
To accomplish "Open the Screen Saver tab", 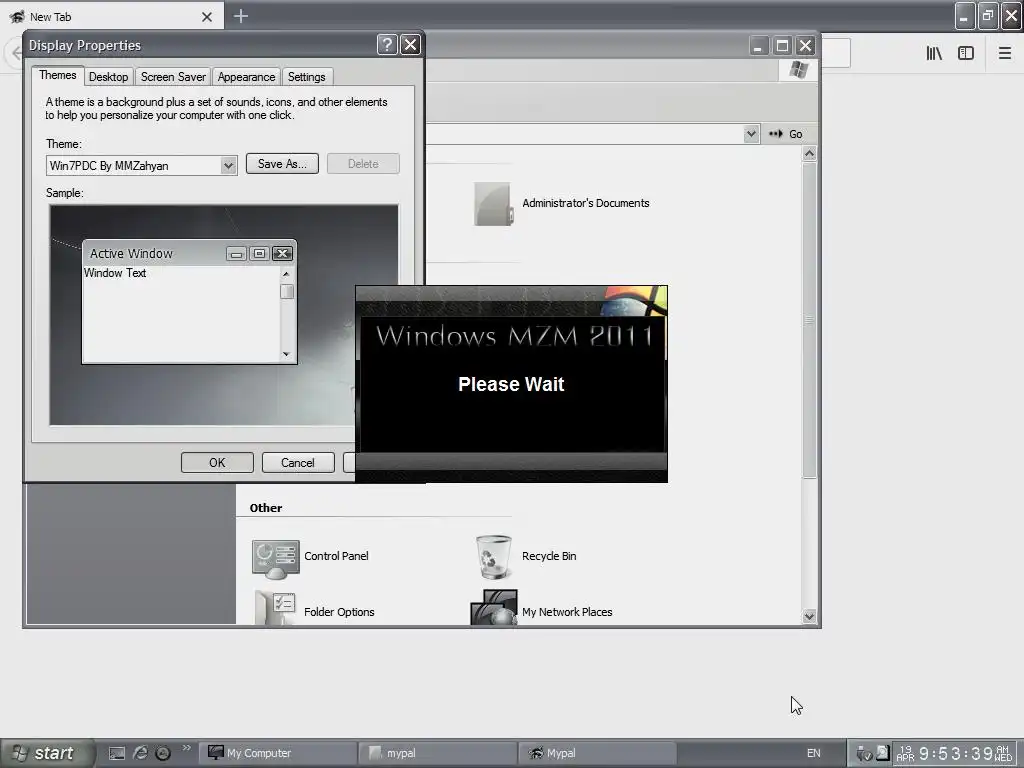I will (x=173, y=77).
